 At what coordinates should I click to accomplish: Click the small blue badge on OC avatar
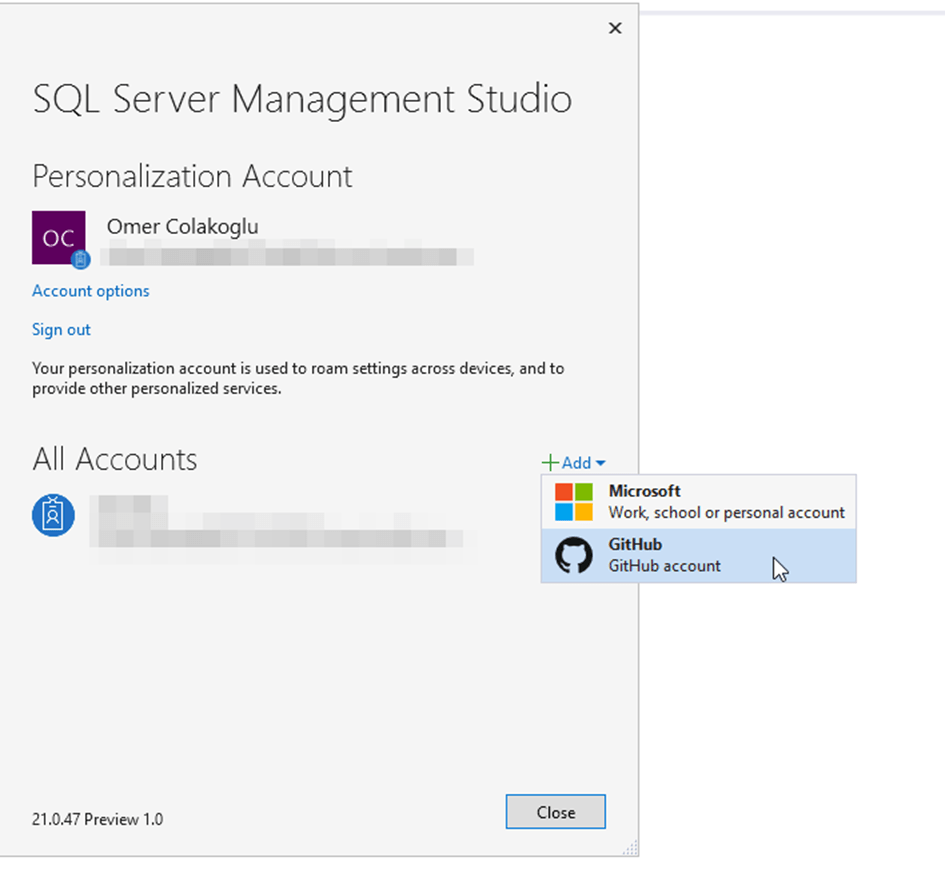click(x=81, y=260)
